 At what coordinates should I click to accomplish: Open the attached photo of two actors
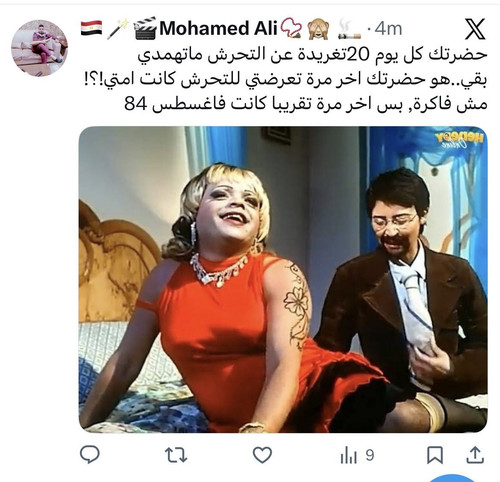point(283,279)
